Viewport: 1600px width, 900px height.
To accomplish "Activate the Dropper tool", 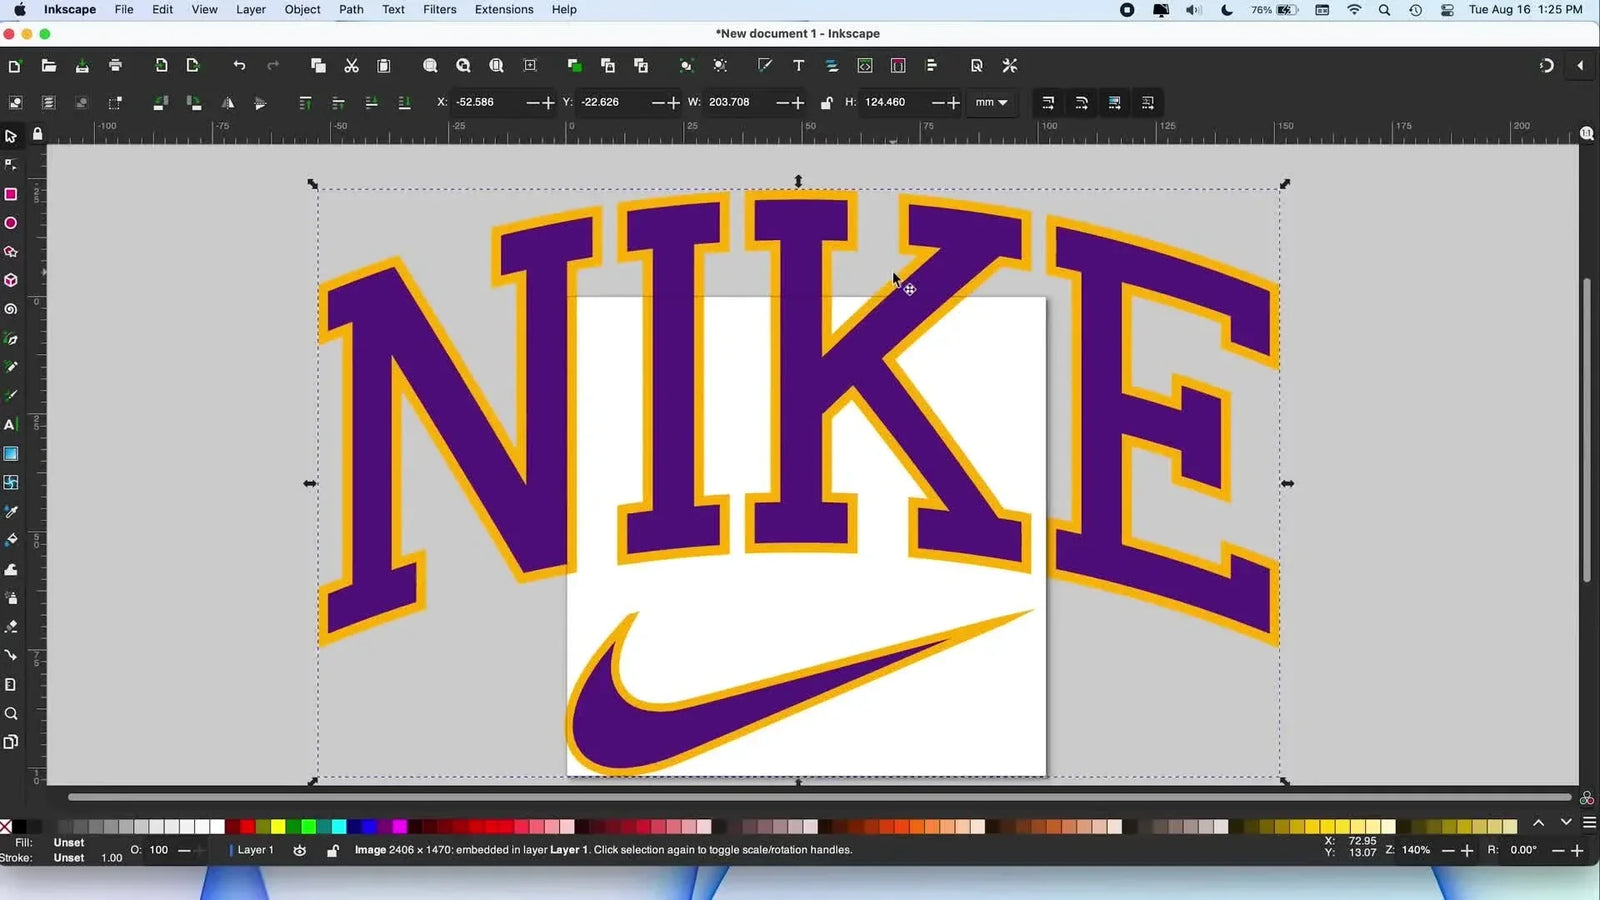I will pos(11,511).
